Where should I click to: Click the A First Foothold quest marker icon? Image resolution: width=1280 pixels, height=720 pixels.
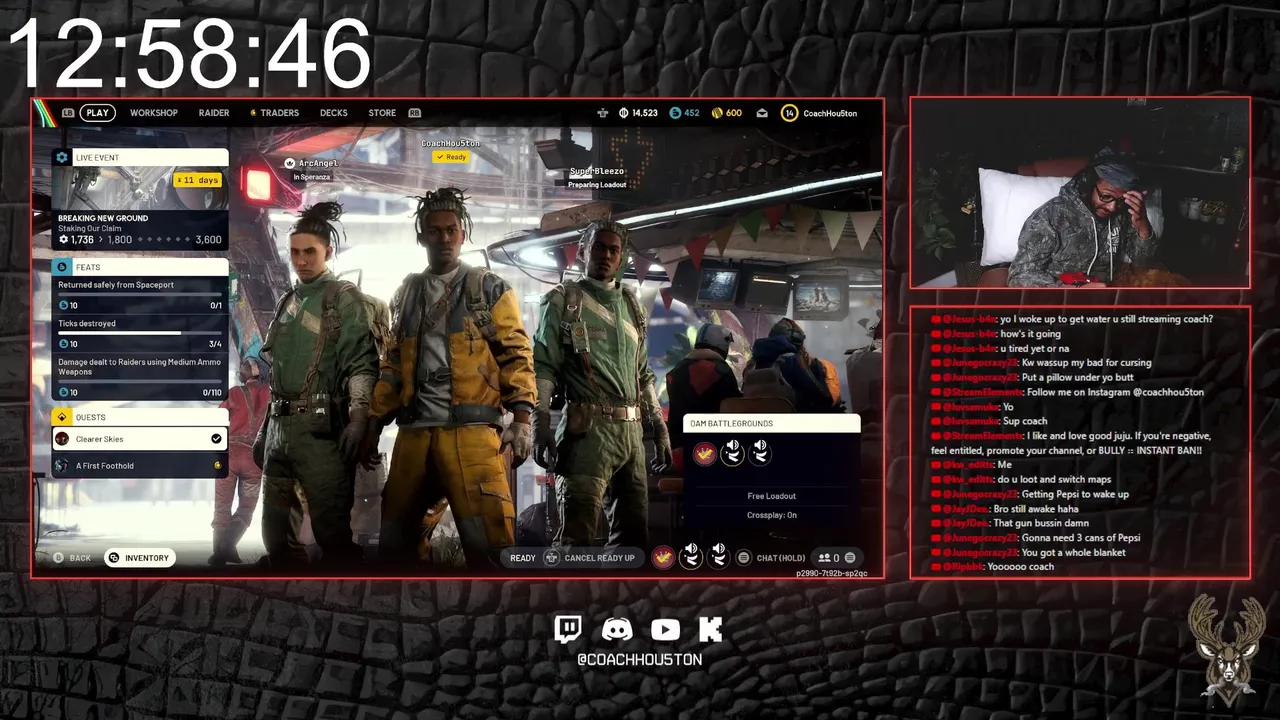[x=217, y=466]
